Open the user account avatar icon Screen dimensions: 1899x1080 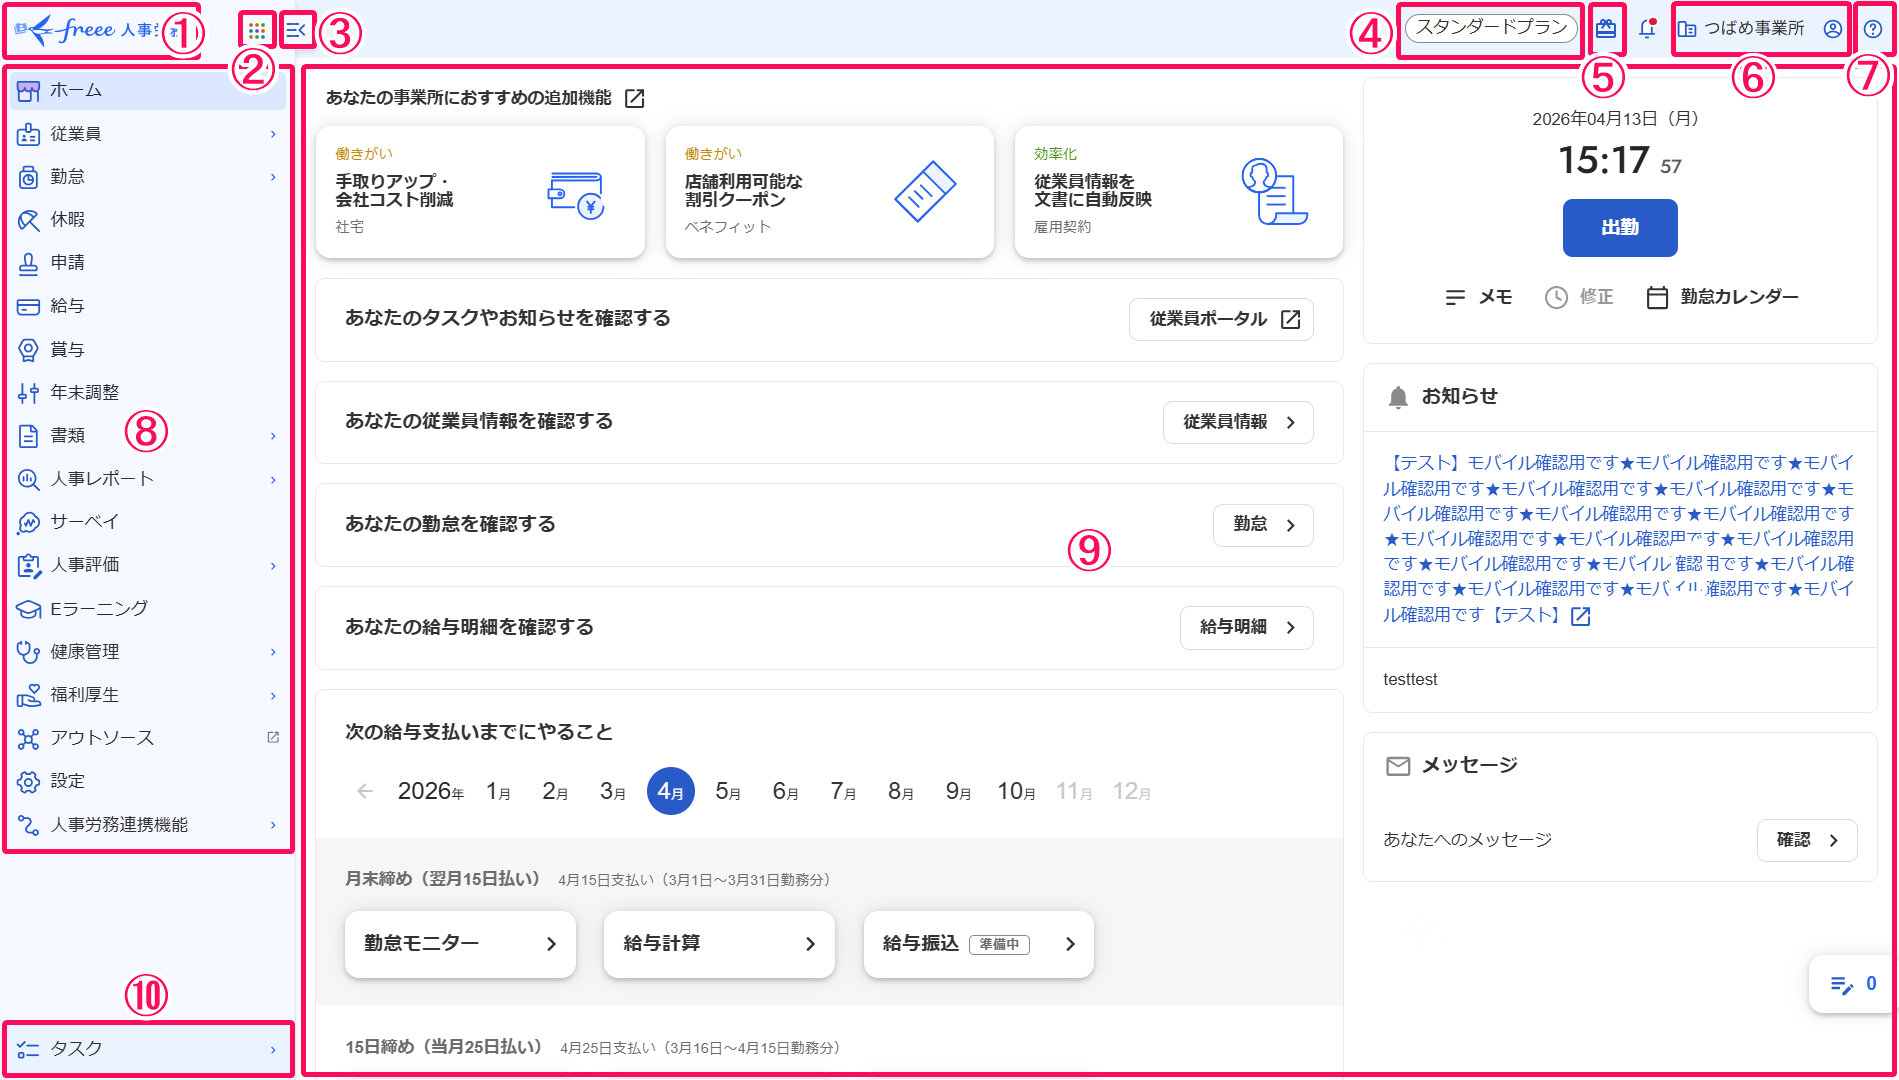(1832, 29)
